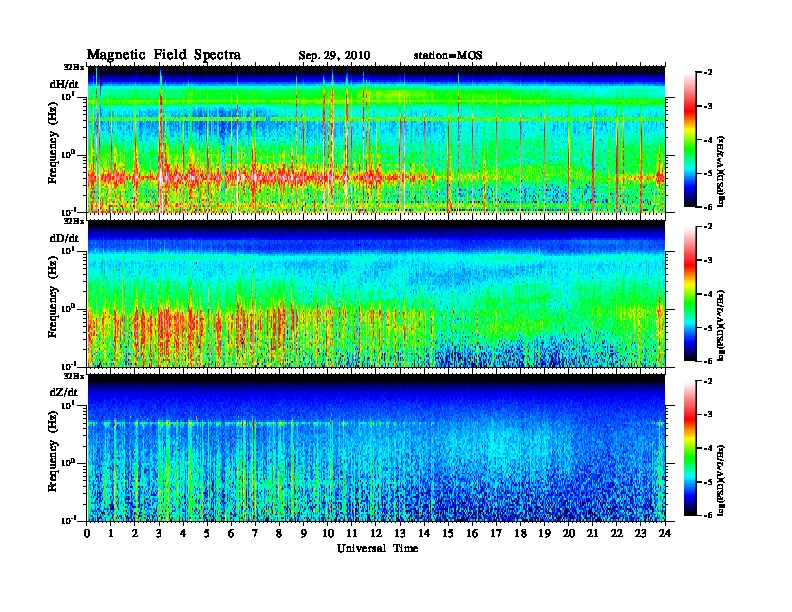Click the -2 tick on dH/dt color scale
The width and height of the screenshot is (792, 612).
[707, 73]
